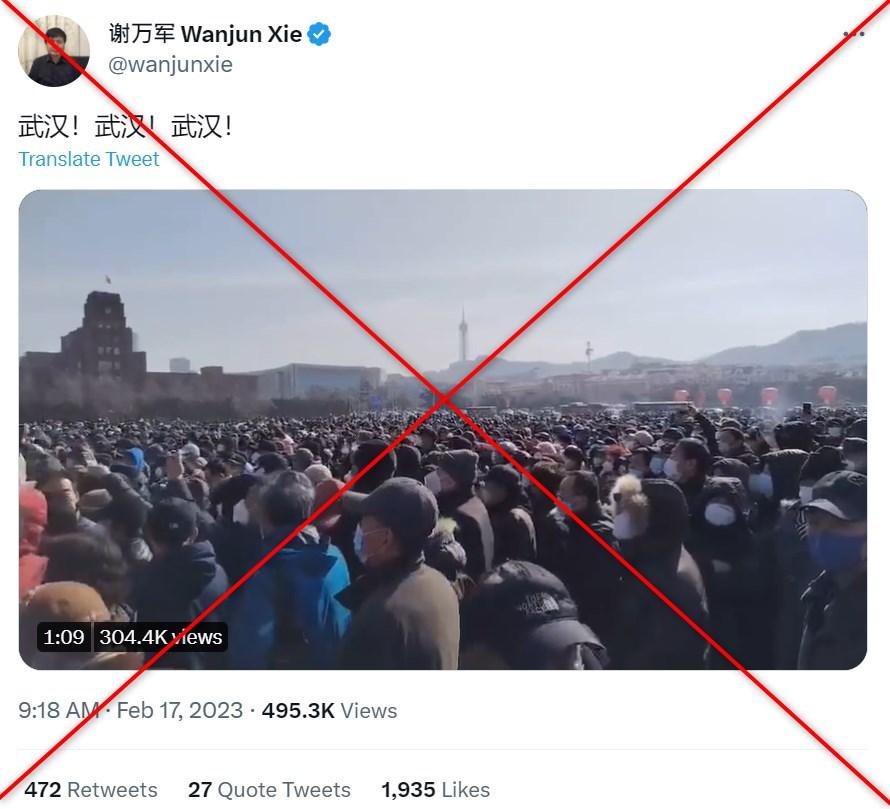Click the 1:09 video duration badge
This screenshot has width=890, height=809.
(x=64, y=637)
